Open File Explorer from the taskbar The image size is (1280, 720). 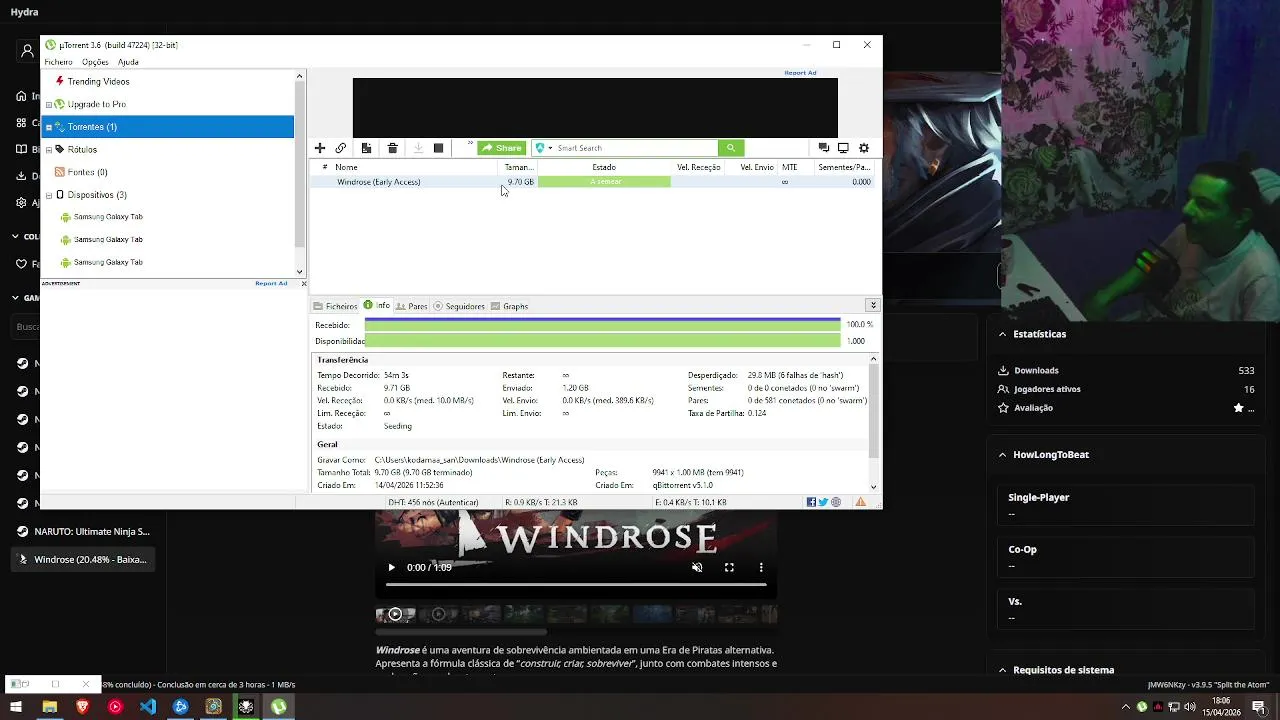click(49, 707)
